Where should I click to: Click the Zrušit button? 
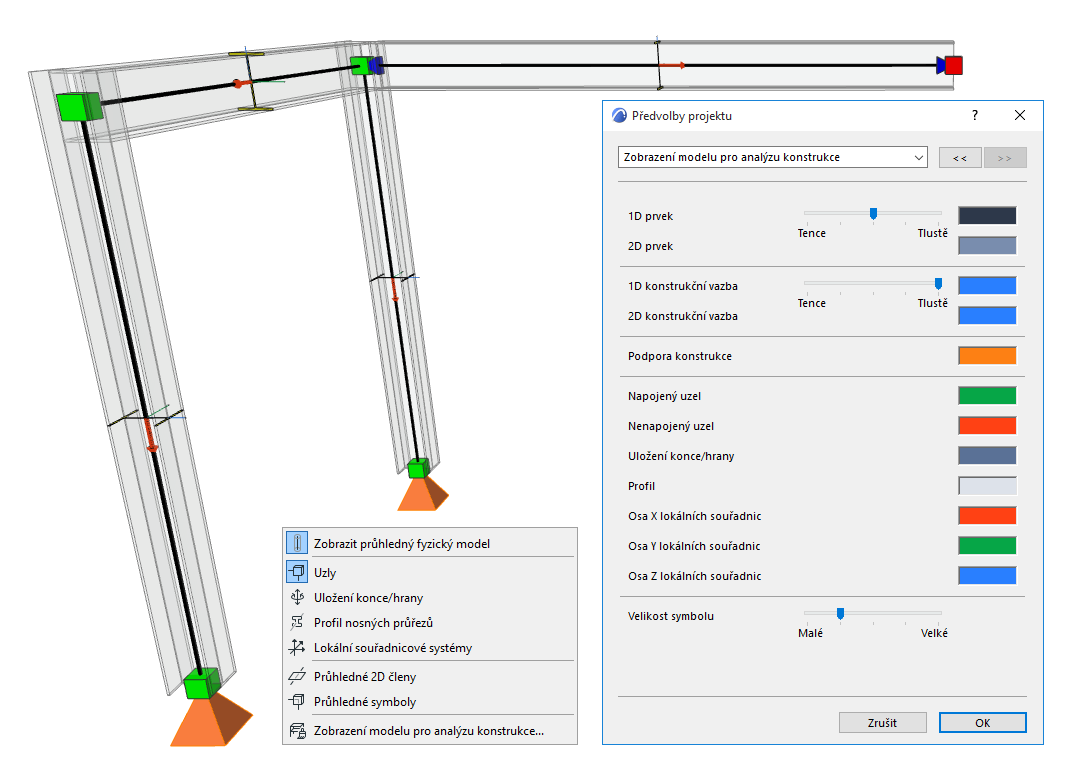point(883,723)
